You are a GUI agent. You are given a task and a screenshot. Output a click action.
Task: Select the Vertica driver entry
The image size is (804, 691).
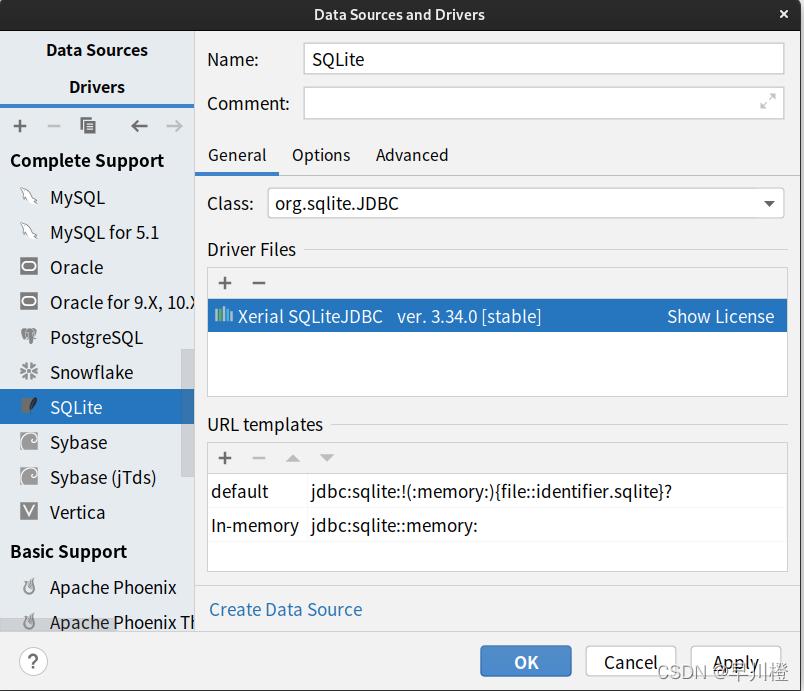[x=97, y=512]
